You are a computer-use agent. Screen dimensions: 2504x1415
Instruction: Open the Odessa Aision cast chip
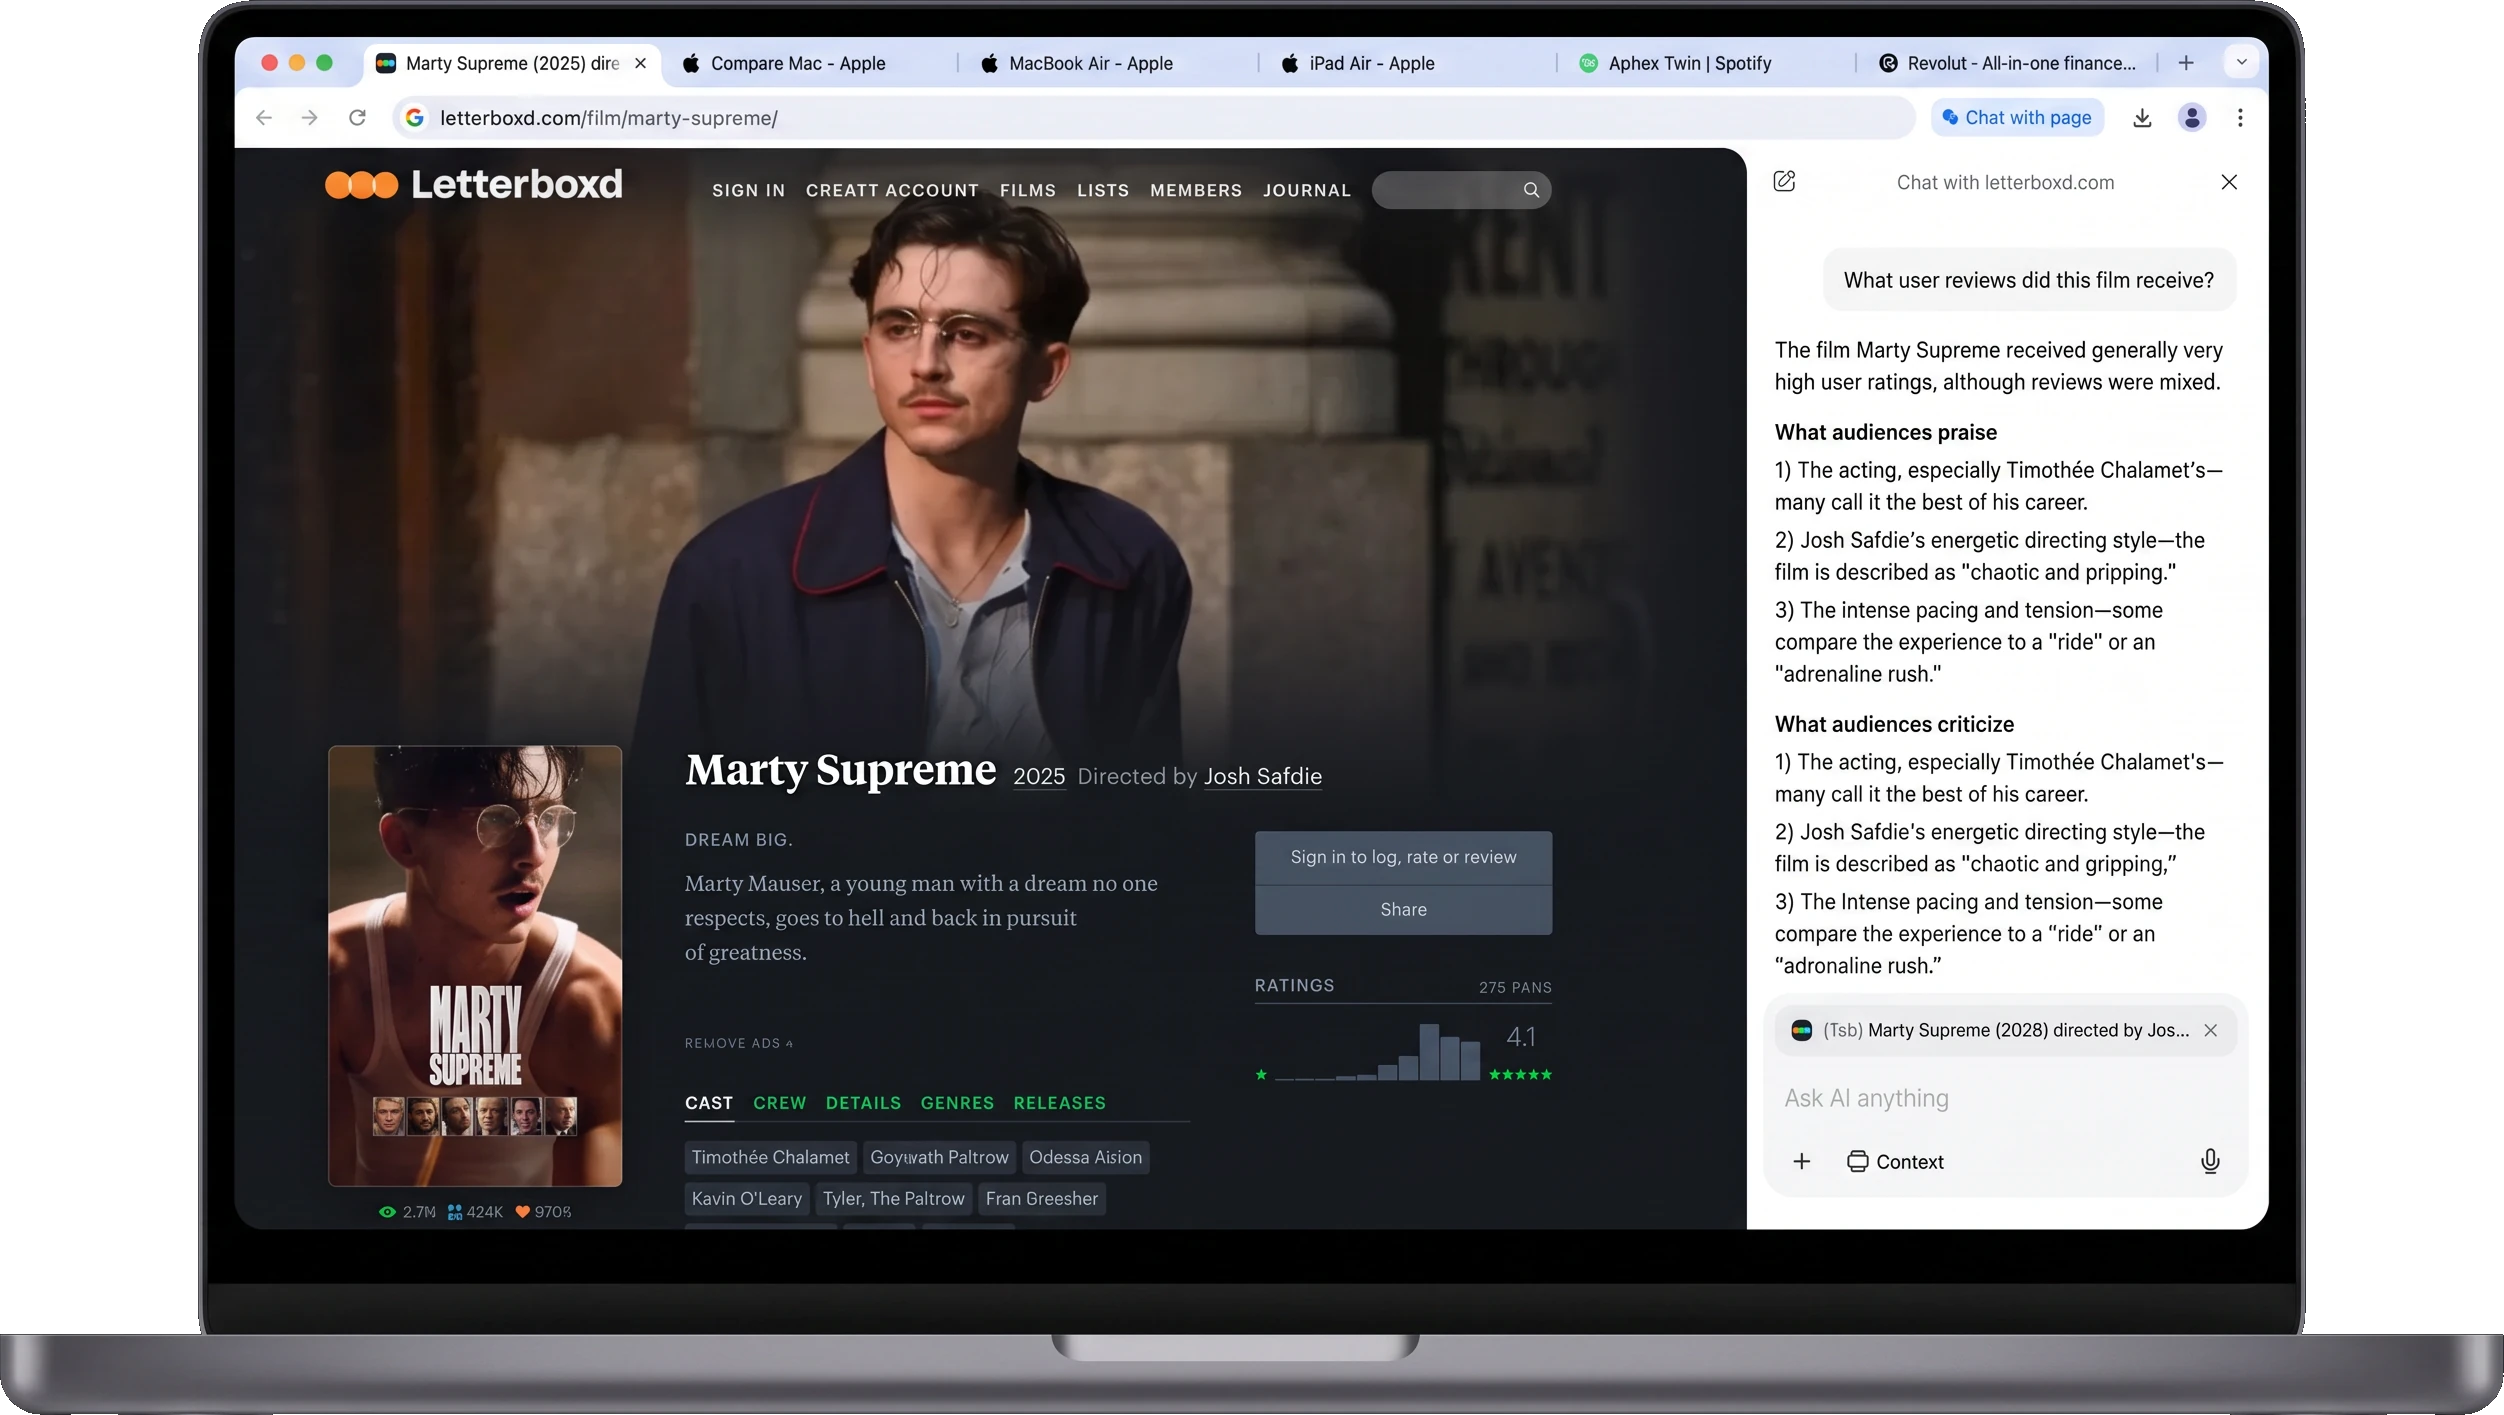[x=1085, y=1157]
